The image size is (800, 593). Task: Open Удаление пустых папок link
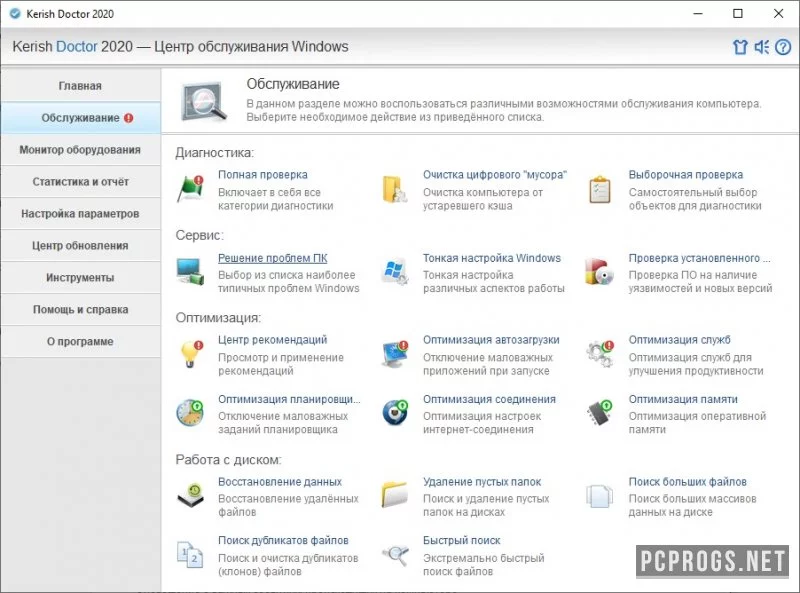coord(482,482)
